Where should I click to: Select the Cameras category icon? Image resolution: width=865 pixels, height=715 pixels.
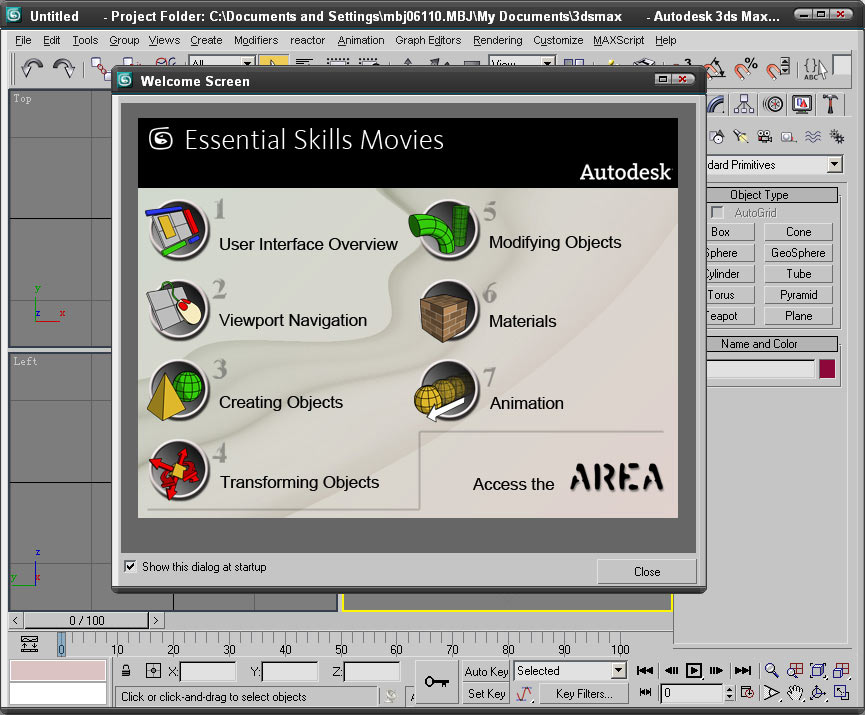coord(765,136)
